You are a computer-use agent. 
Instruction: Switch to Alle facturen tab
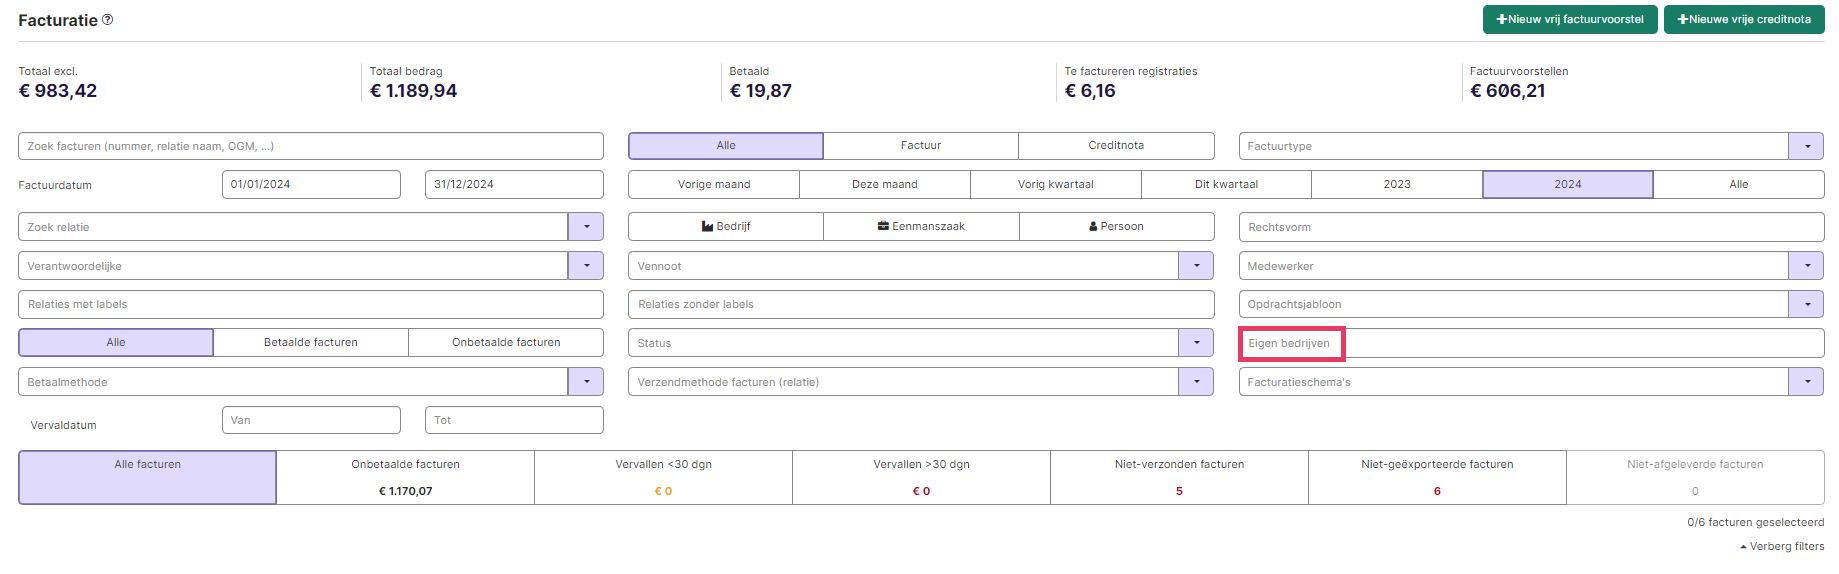click(x=147, y=477)
